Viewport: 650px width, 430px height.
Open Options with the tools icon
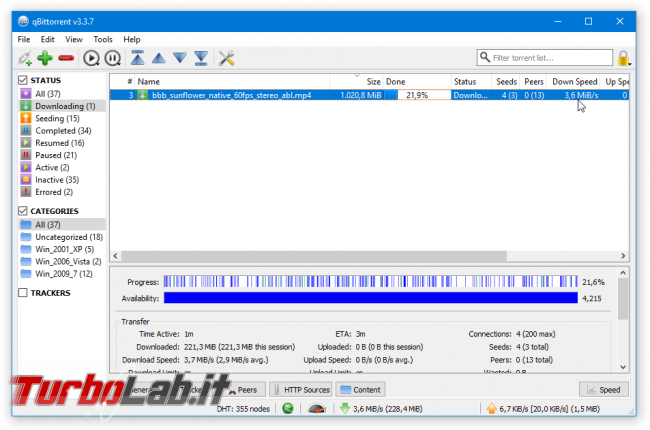click(227, 58)
